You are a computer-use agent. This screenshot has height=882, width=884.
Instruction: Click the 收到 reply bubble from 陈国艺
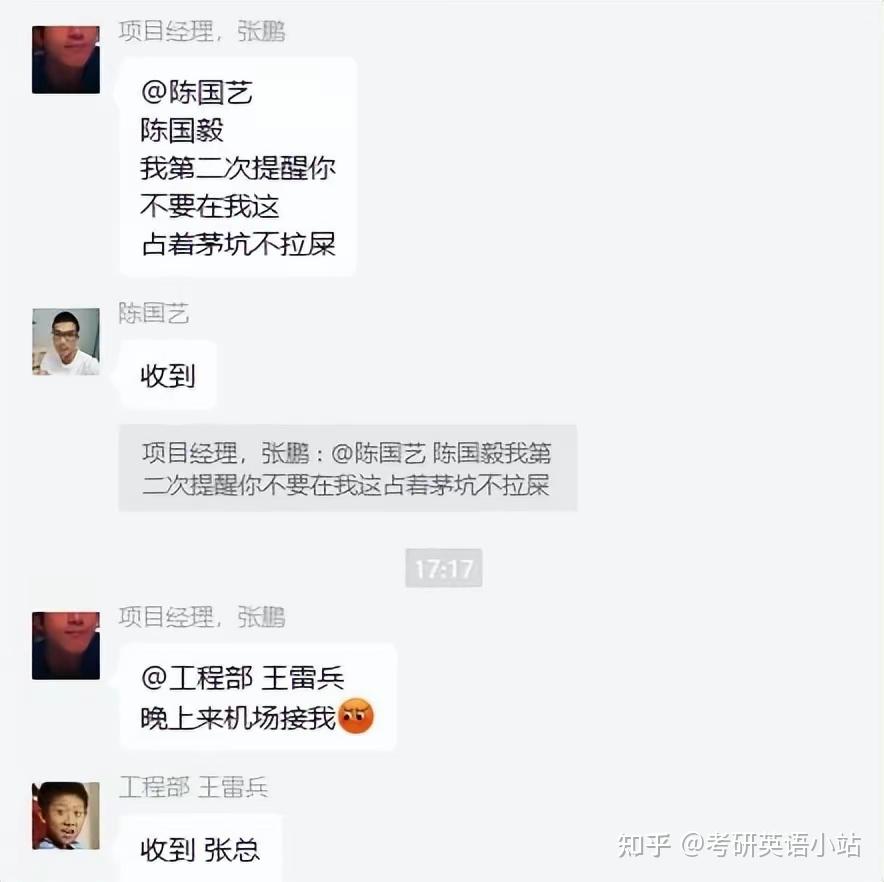[x=168, y=375]
